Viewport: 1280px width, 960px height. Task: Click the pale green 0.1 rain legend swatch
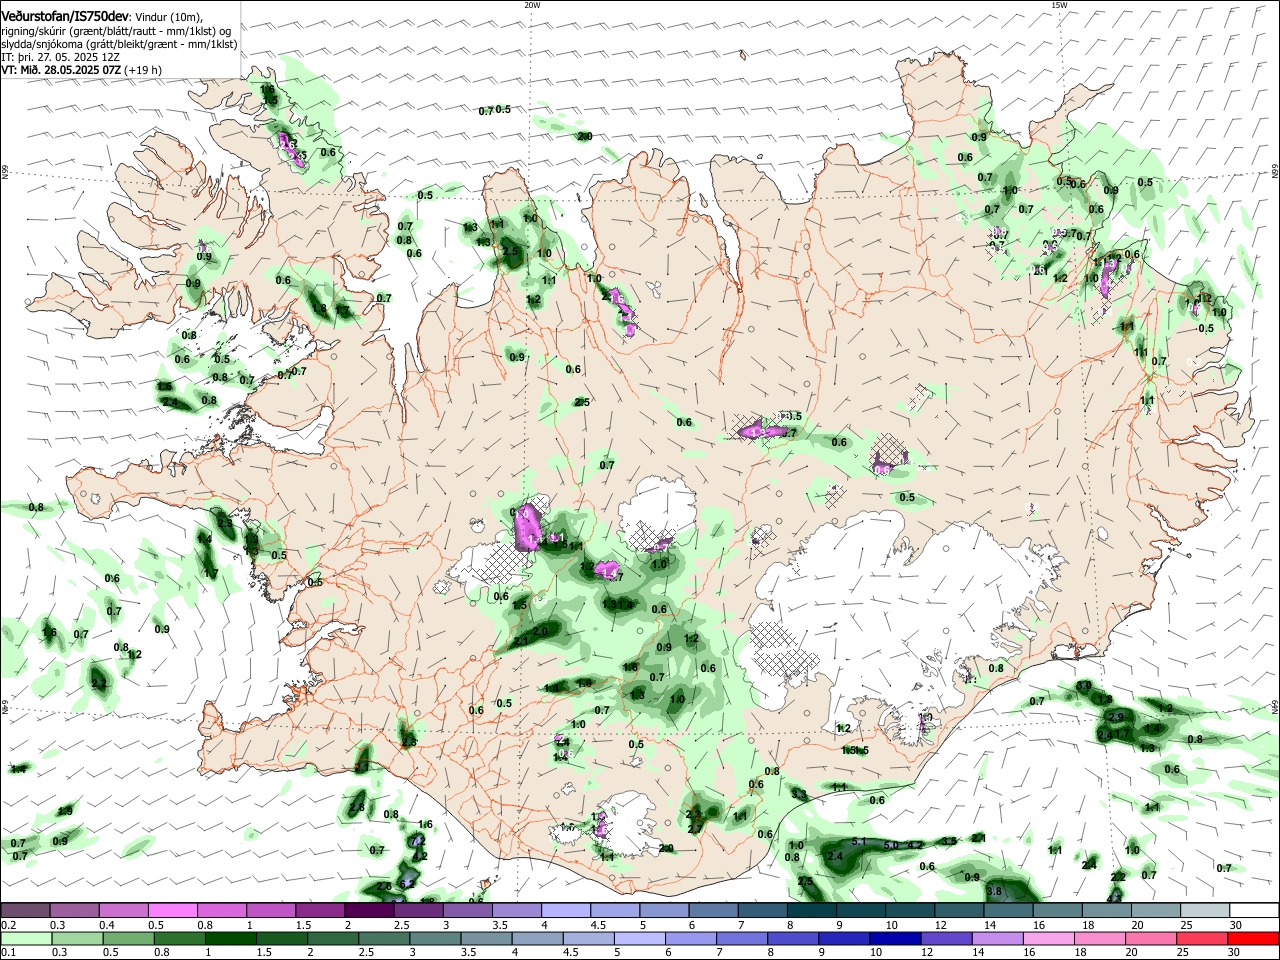(x=26, y=938)
